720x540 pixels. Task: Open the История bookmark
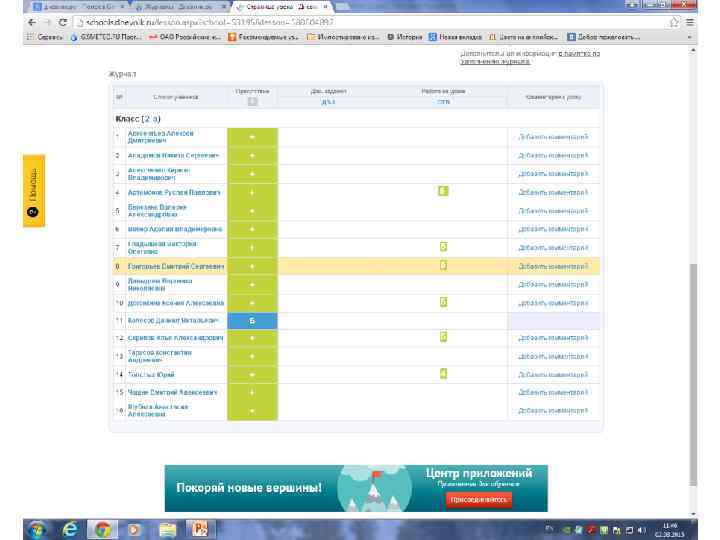point(405,37)
